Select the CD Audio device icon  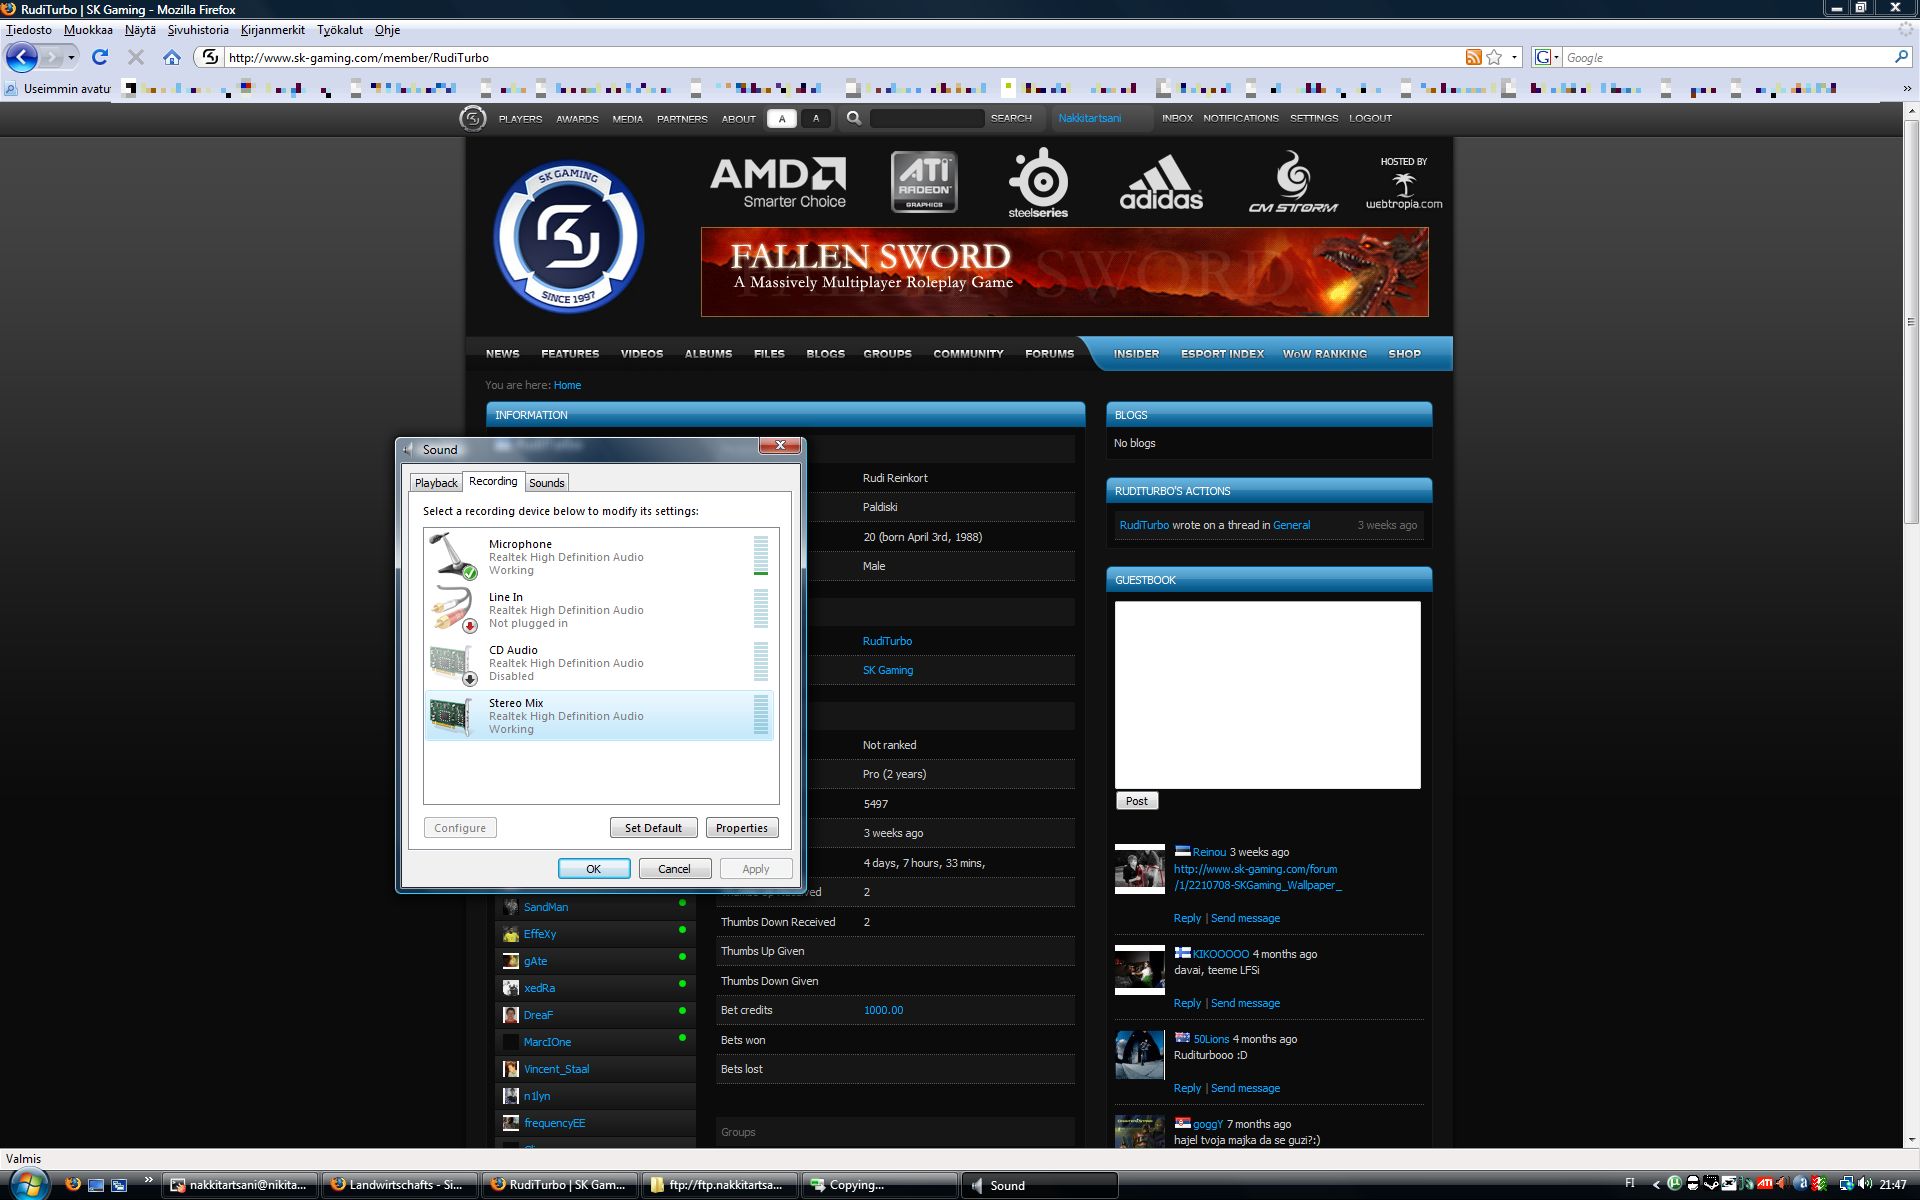[x=452, y=663]
